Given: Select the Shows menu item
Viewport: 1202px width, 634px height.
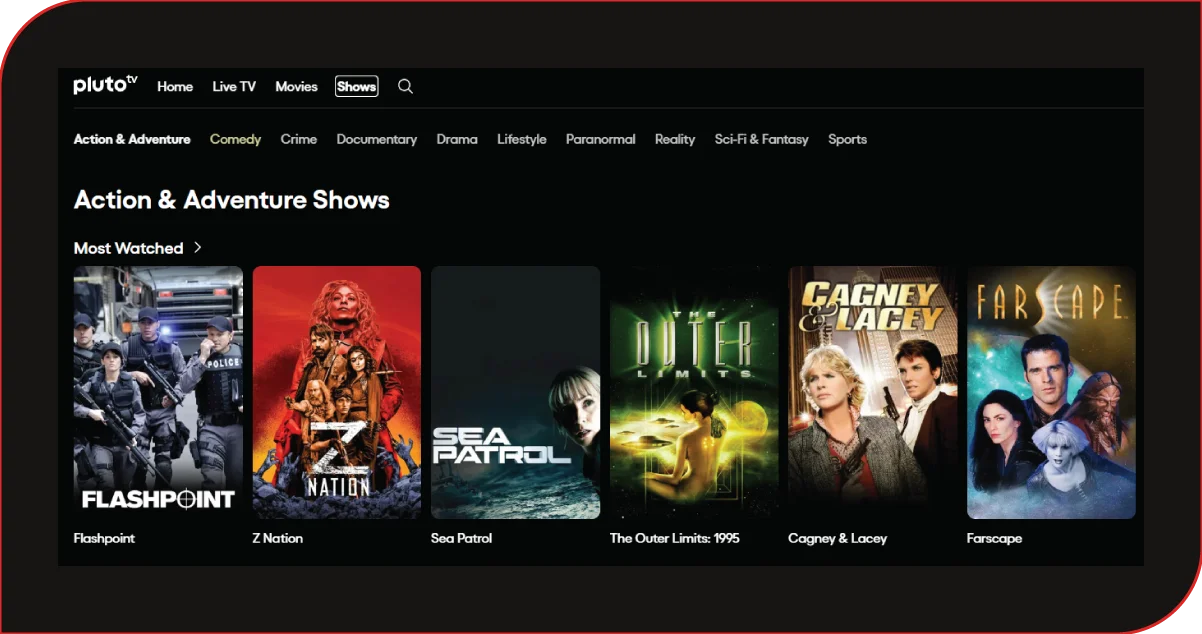Looking at the screenshot, I should tap(356, 87).
